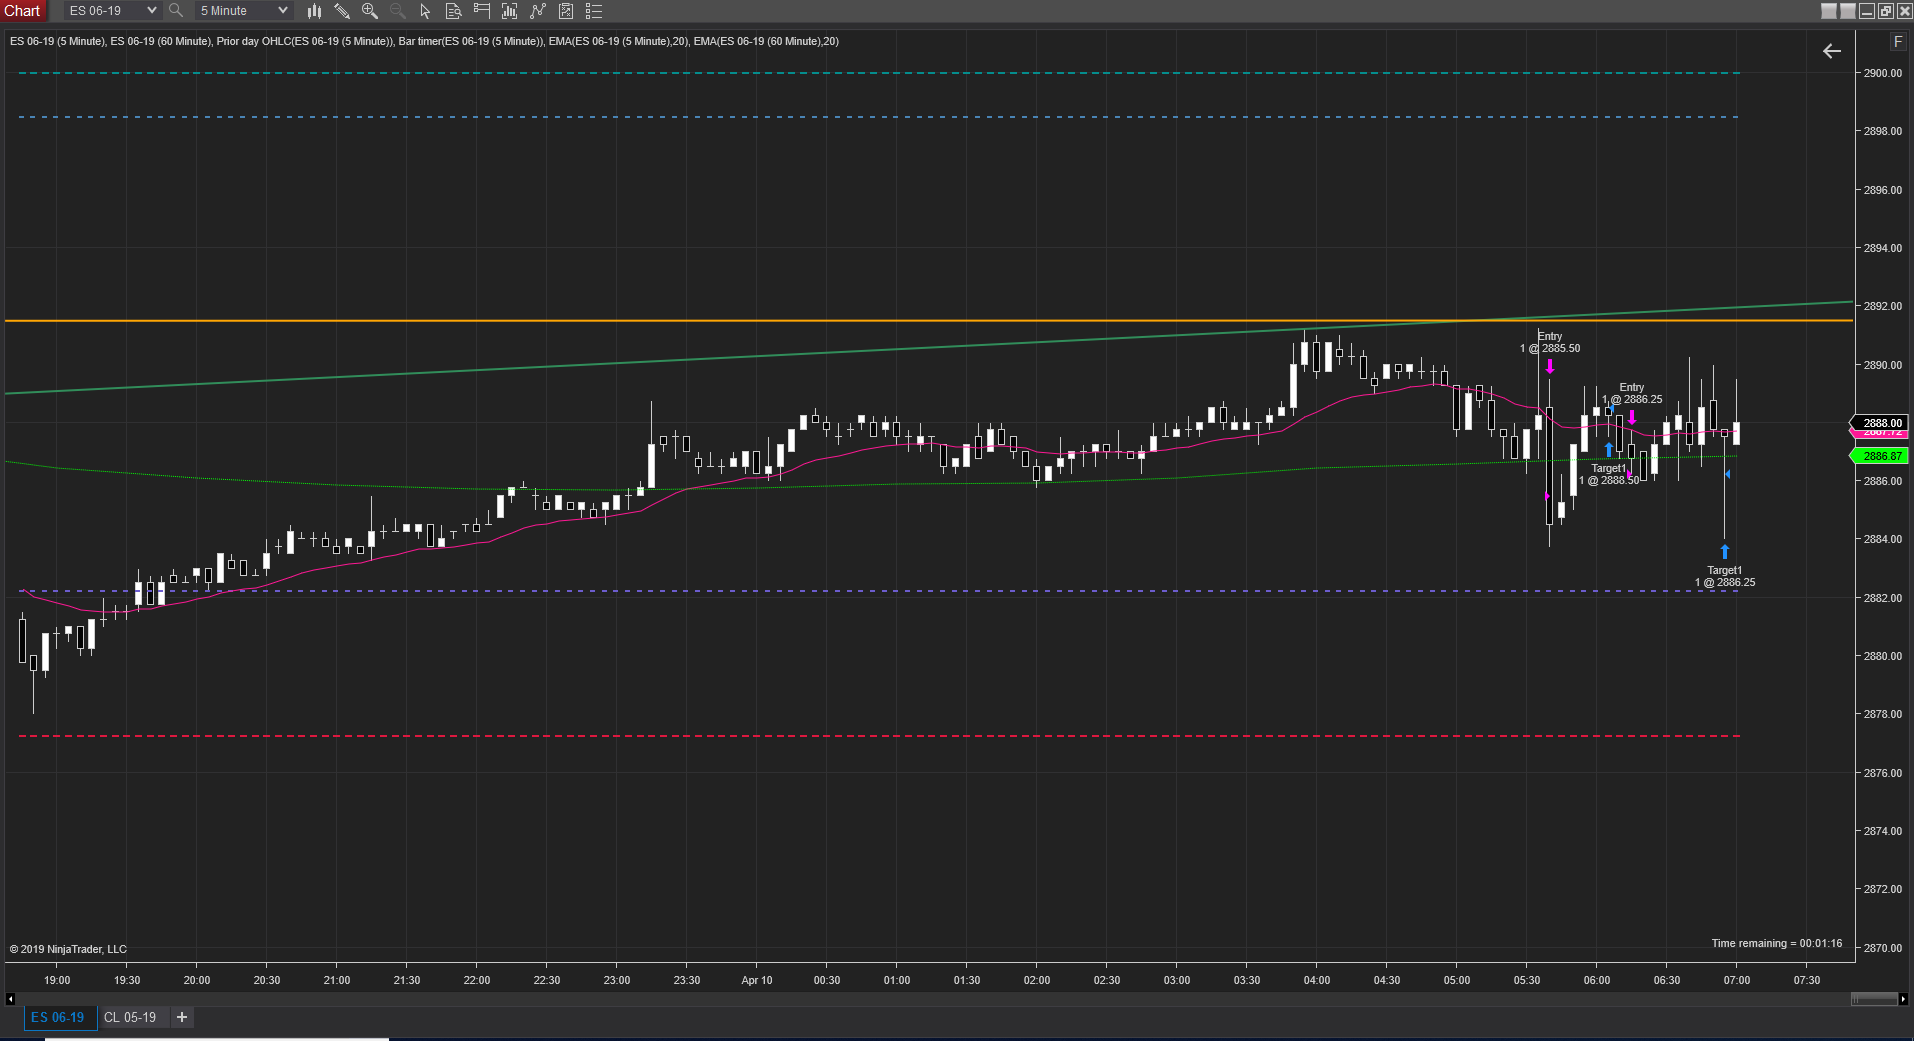Image resolution: width=1914 pixels, height=1041 pixels.
Task: Minimize the chart window
Action: tap(1867, 11)
